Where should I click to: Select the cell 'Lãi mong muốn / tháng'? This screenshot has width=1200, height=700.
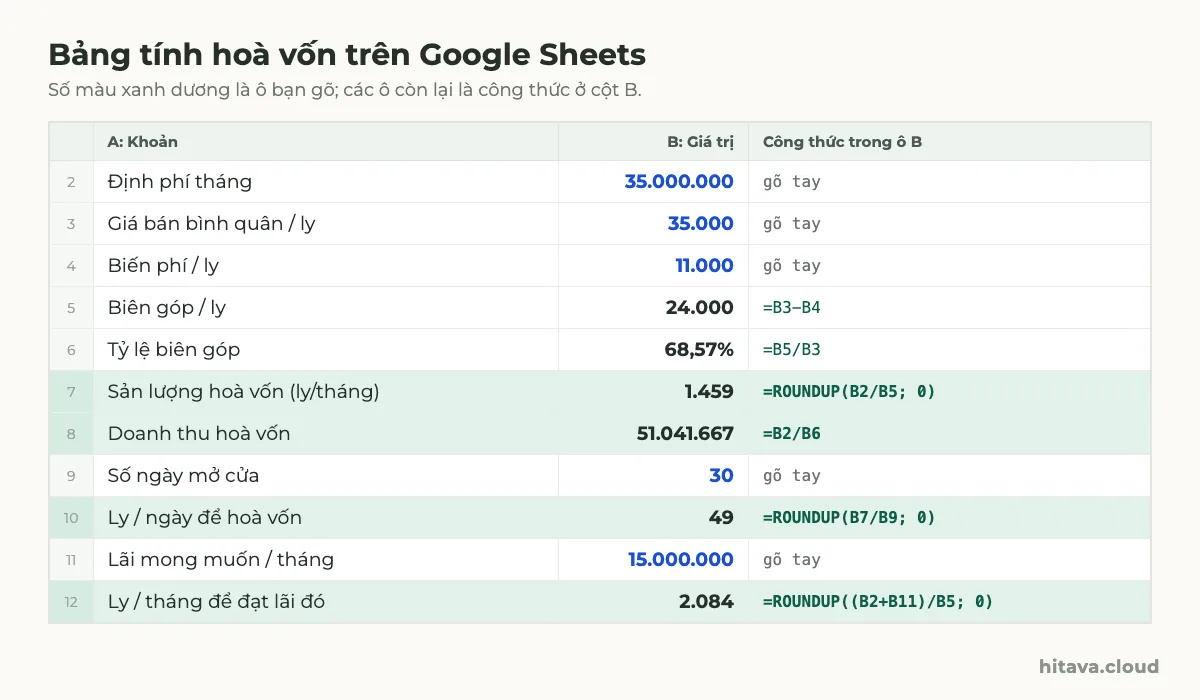[326, 560]
